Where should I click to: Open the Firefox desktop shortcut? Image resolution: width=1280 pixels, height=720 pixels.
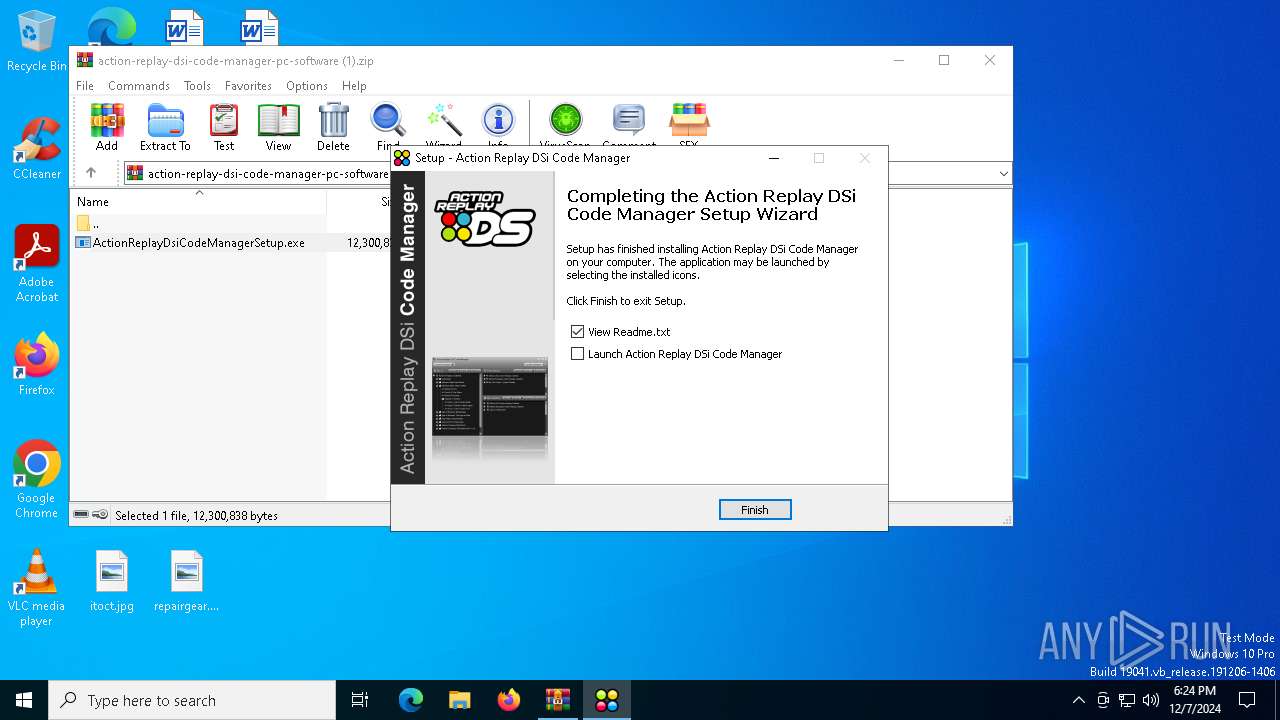pyautogui.click(x=37, y=364)
